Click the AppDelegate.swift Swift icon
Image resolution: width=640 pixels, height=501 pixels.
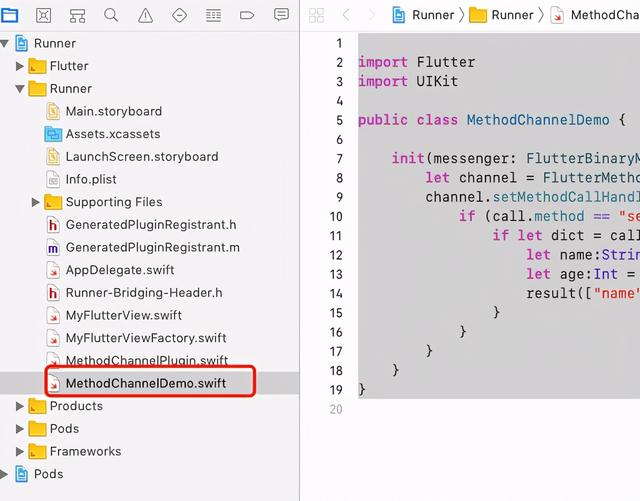(x=53, y=270)
